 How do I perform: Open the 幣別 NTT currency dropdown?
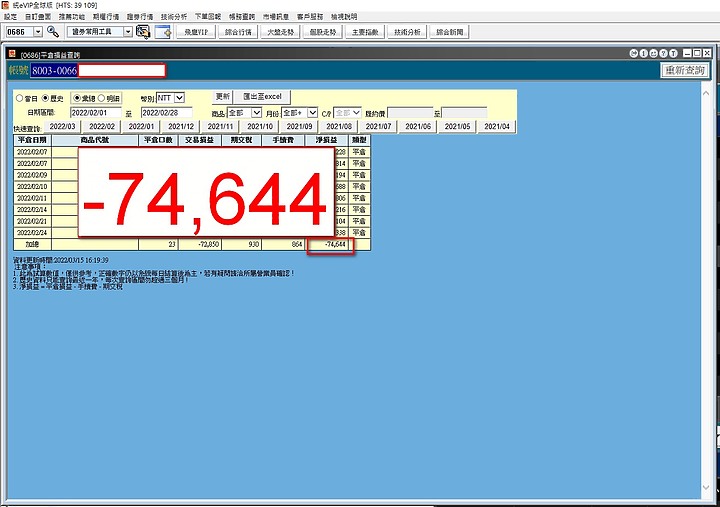point(180,98)
